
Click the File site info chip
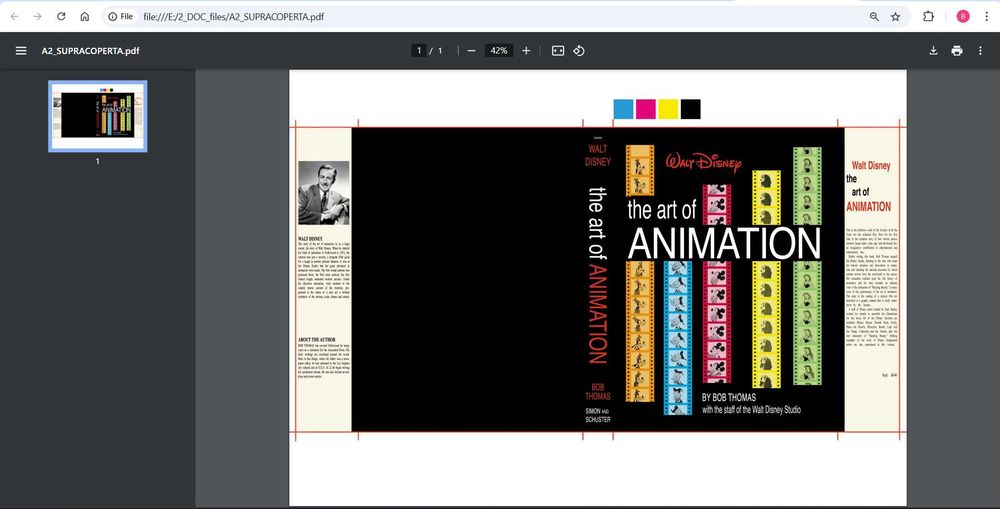121,17
